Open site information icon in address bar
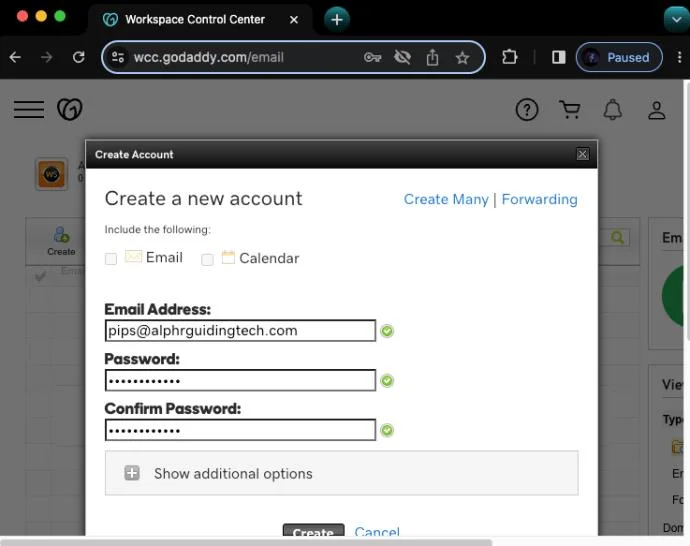The height and width of the screenshot is (546, 690). [x=118, y=57]
